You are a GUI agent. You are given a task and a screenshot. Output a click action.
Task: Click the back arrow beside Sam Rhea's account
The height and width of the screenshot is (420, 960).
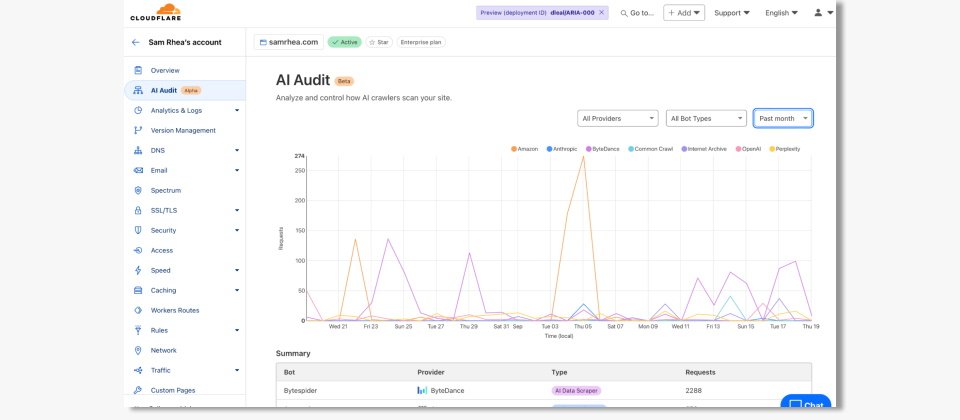coord(136,42)
